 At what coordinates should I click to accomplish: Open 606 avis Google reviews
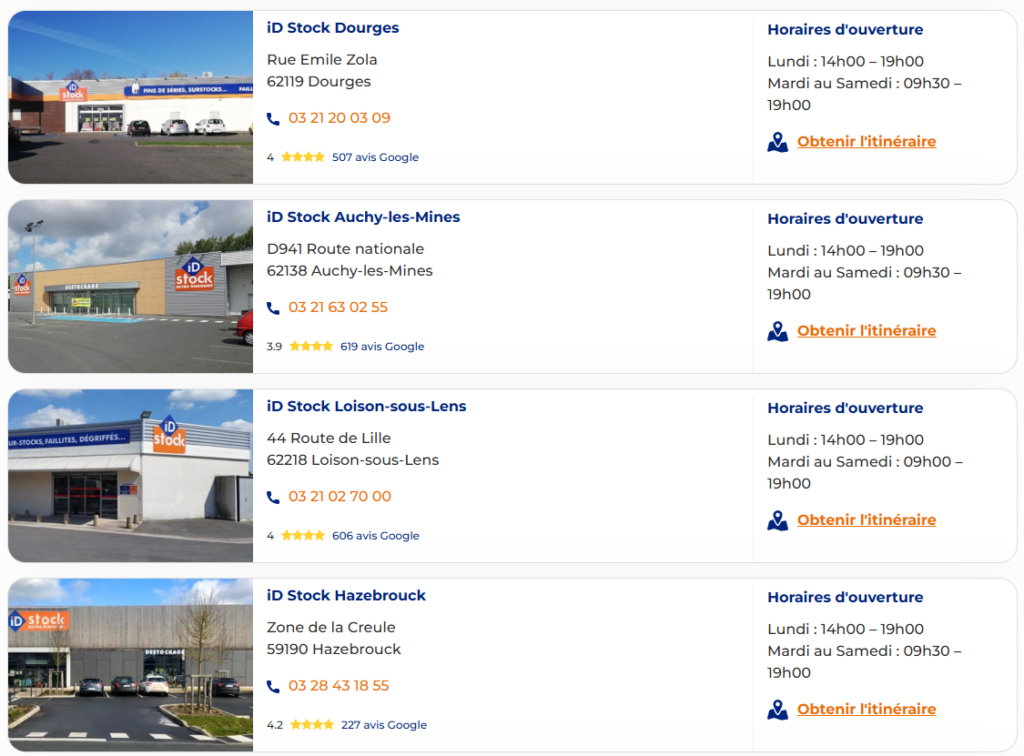376,536
